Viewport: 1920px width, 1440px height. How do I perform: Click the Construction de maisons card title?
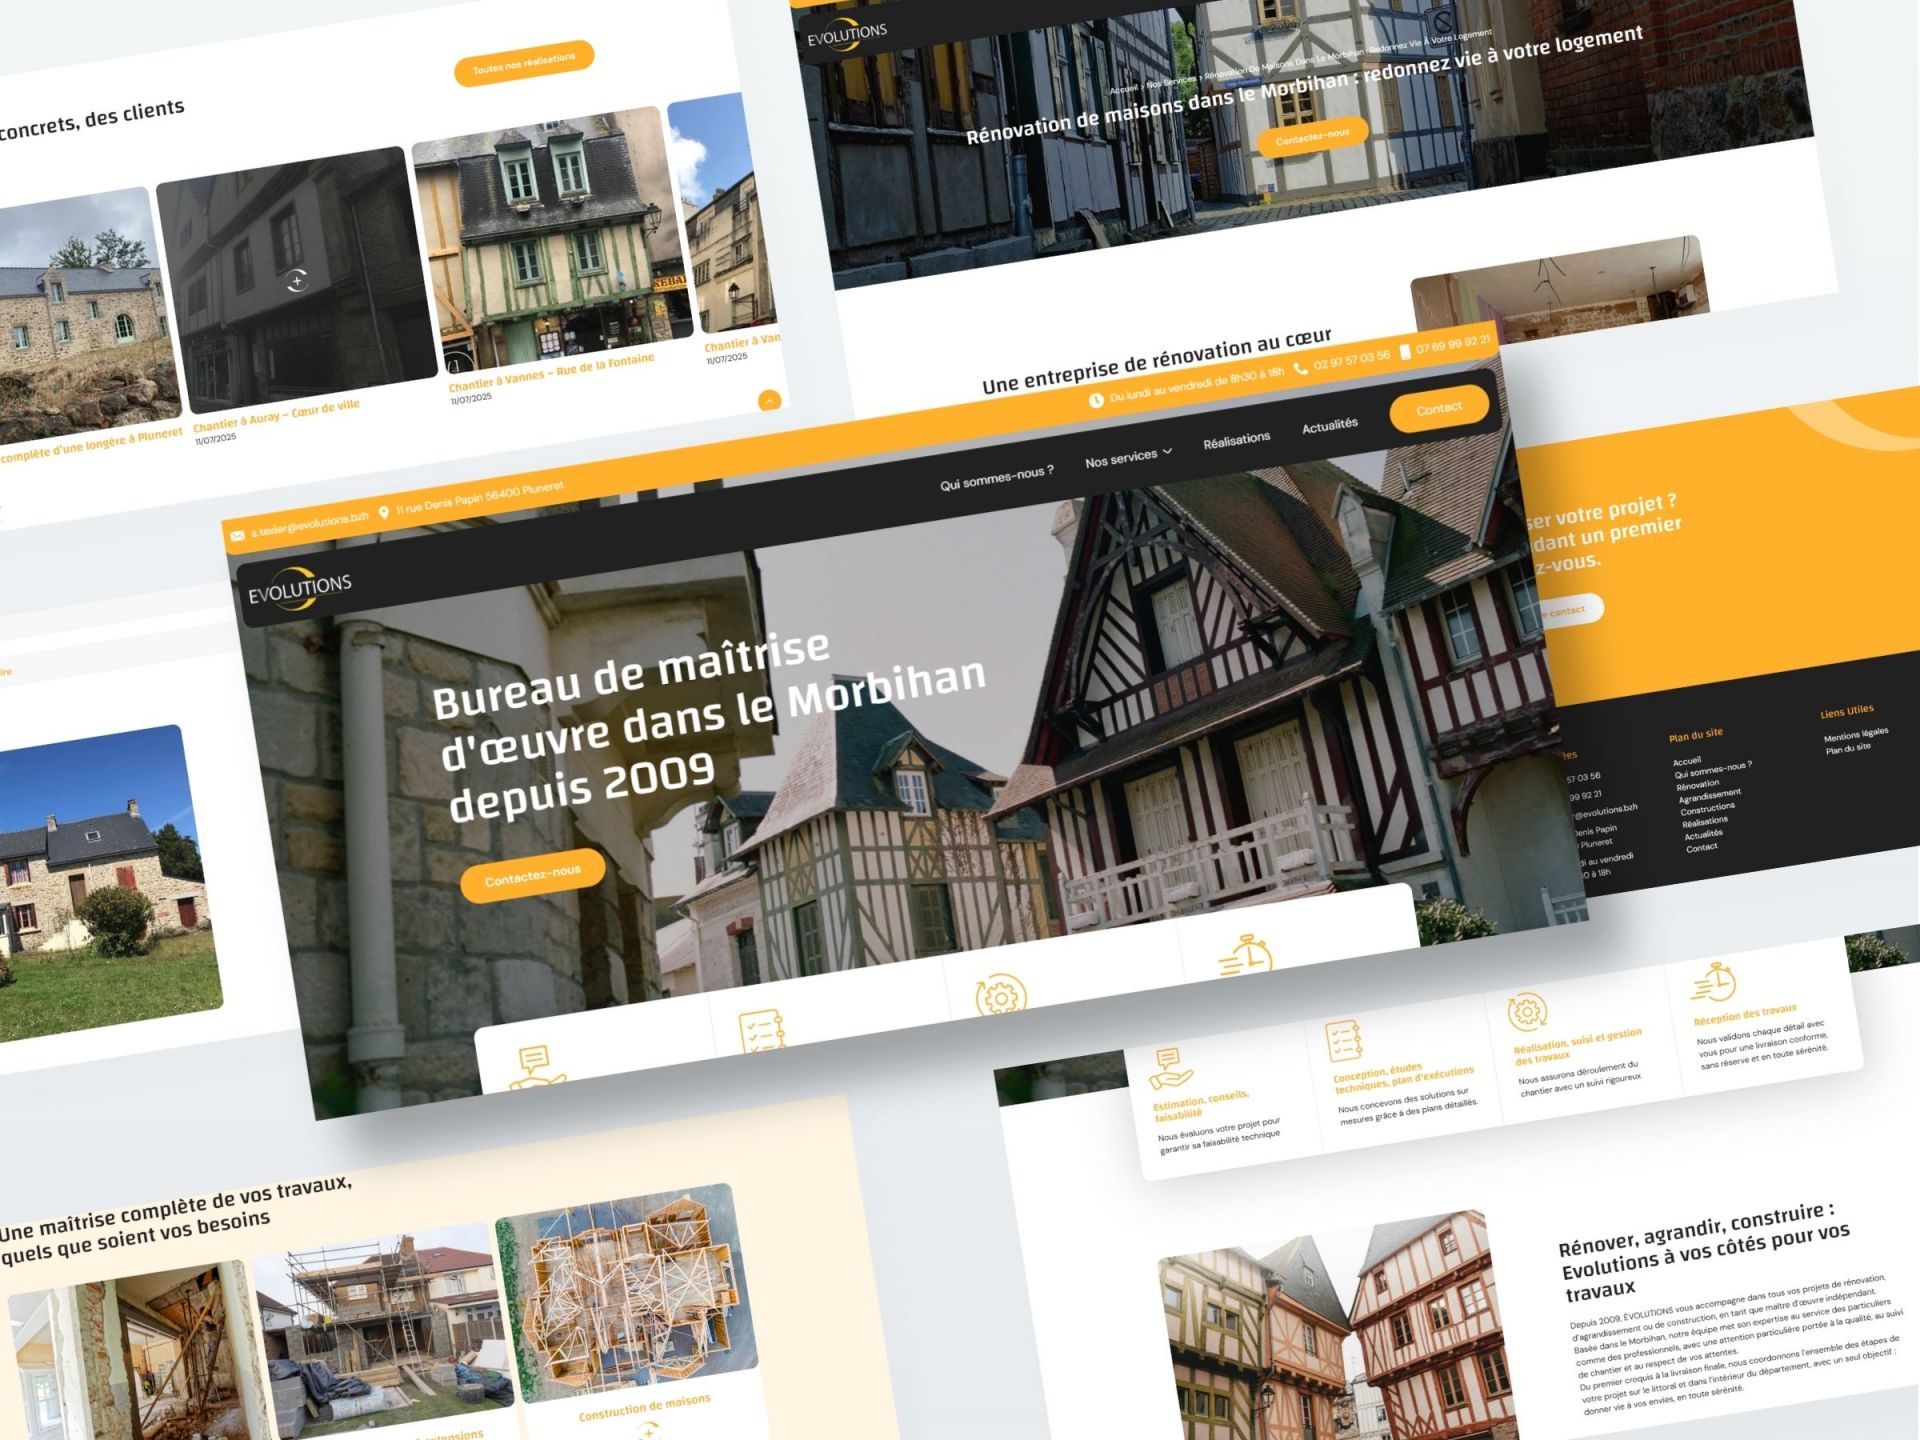645,1408
